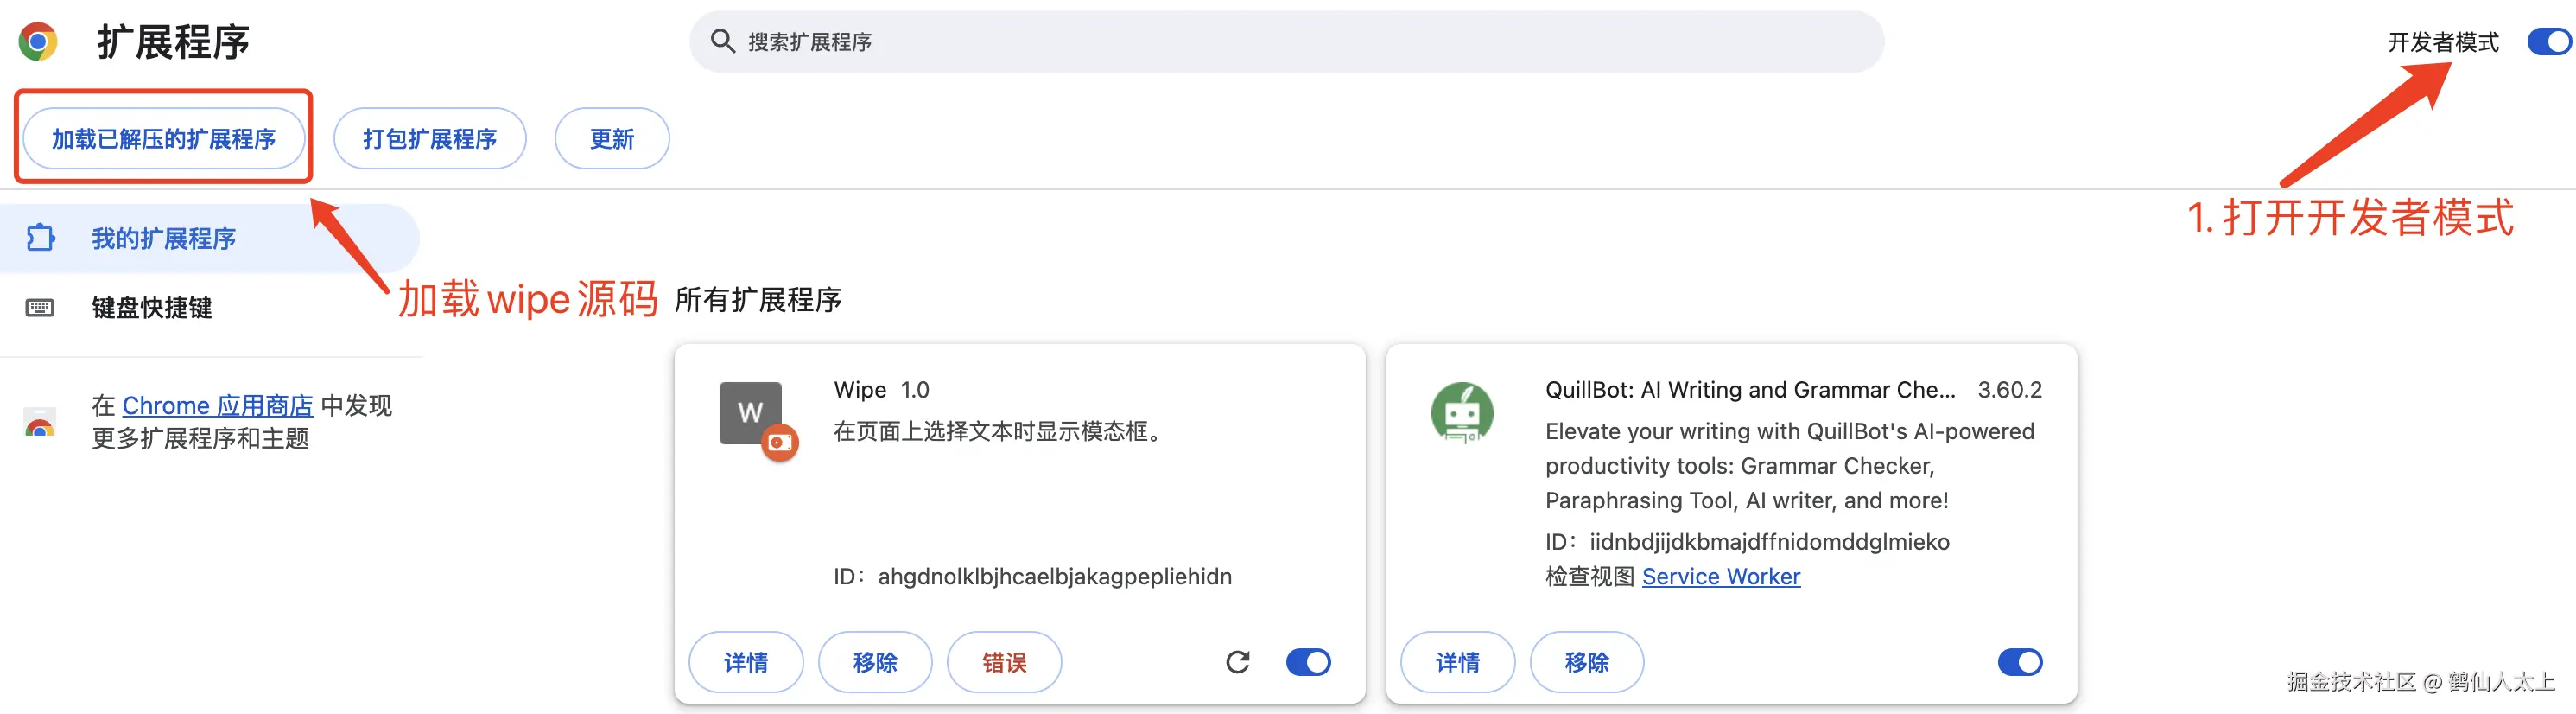2576x714 pixels.
Task: Click the Wipe 1.0 title text
Action: click(x=882, y=390)
